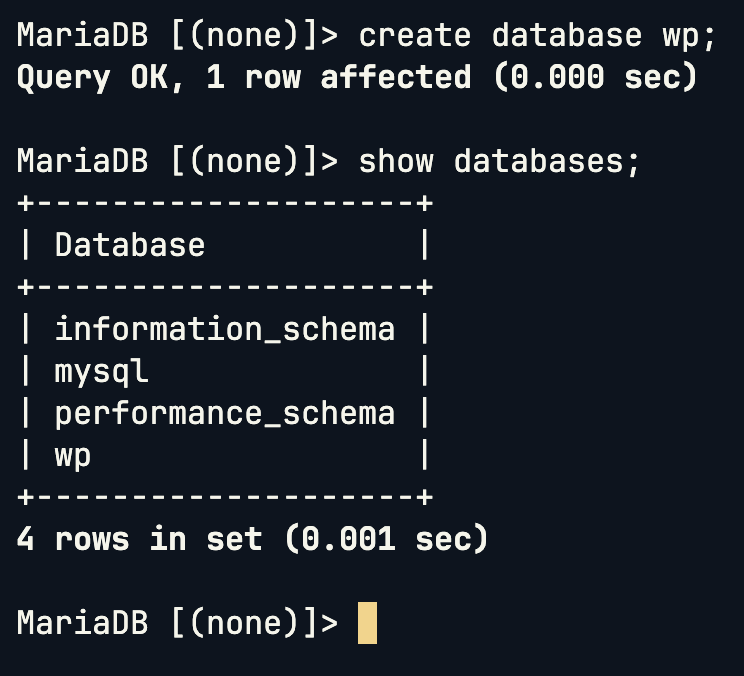Click the separator line below Database header

(225, 287)
